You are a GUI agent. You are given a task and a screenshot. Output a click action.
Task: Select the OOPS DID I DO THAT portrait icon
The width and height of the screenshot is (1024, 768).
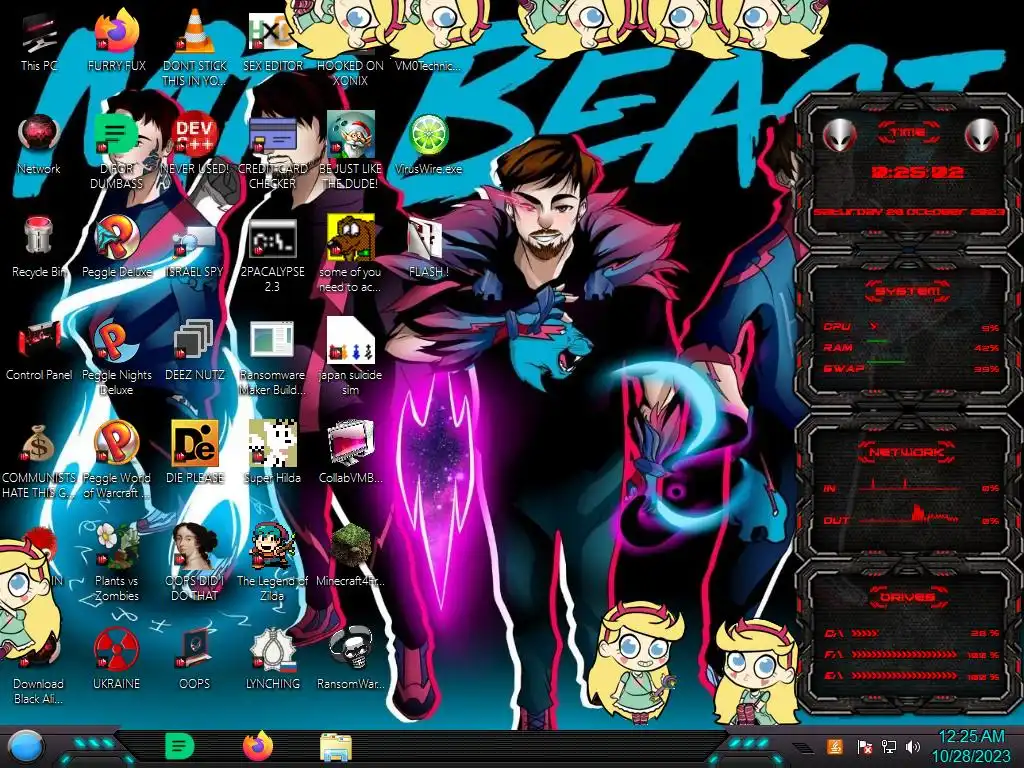tap(195, 563)
